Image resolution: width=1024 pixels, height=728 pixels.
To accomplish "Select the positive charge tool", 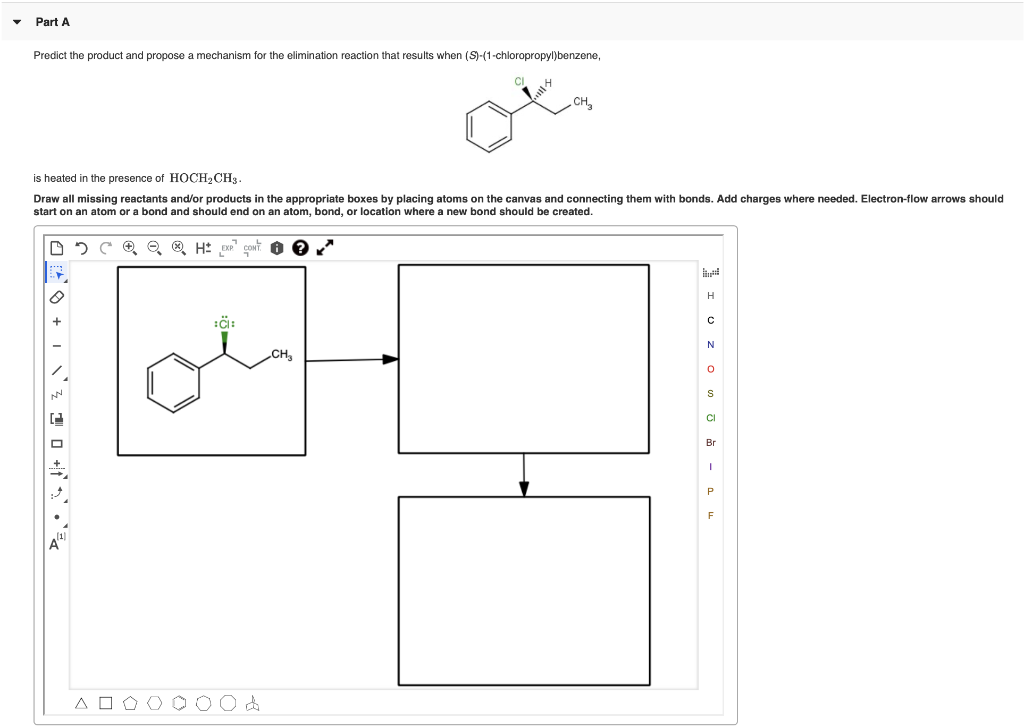I will tap(55, 322).
